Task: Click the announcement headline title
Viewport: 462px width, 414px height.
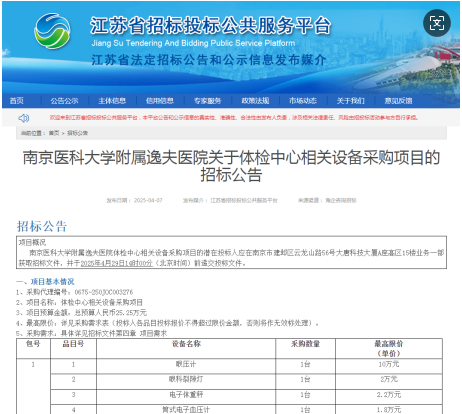Action: point(231,166)
